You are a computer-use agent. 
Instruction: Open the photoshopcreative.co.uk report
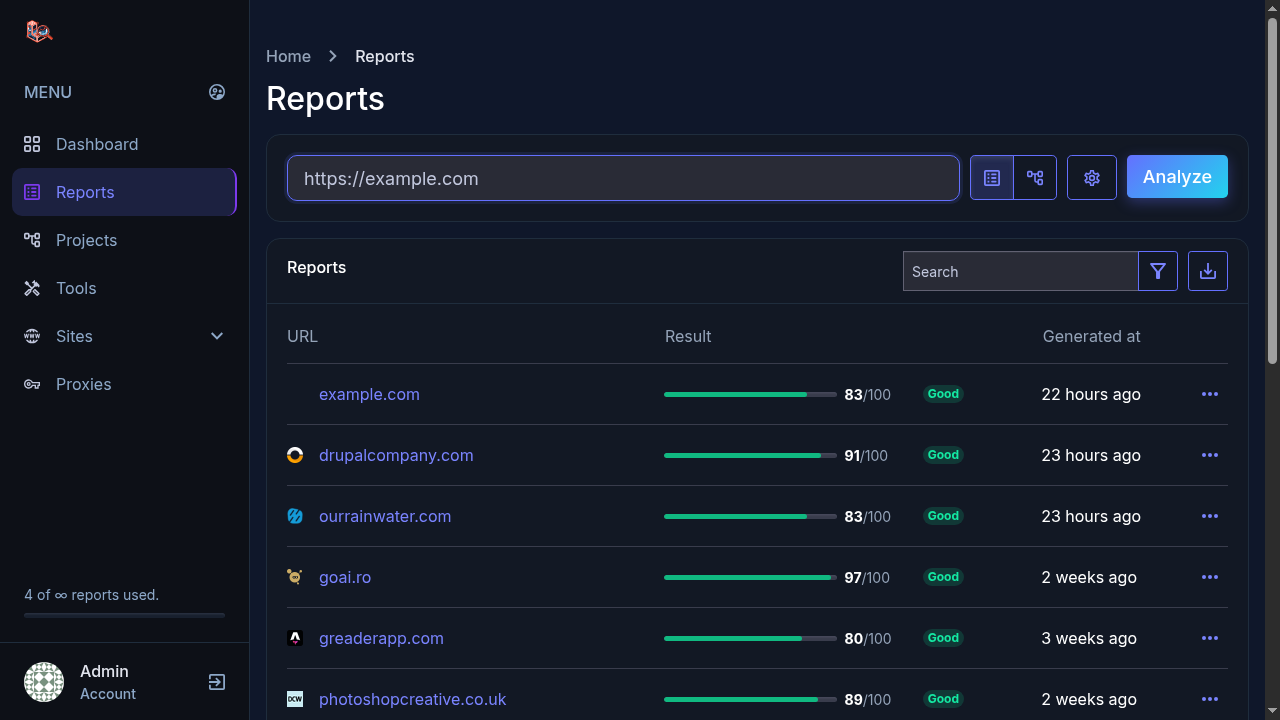[x=413, y=699]
